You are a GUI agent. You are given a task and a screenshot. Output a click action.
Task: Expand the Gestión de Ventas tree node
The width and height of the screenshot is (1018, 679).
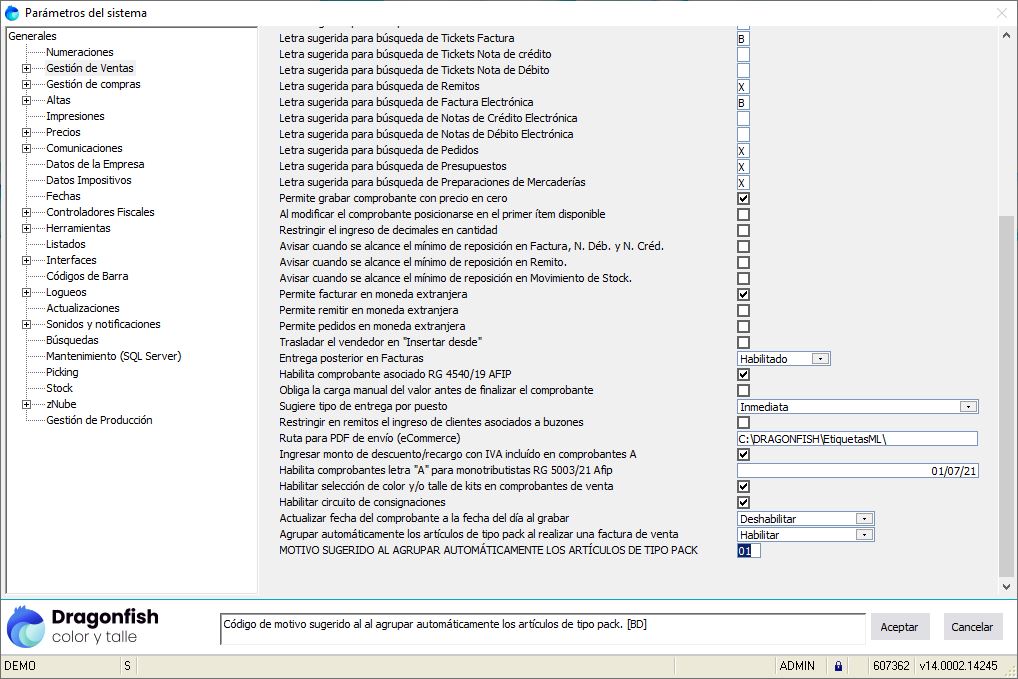26,69
